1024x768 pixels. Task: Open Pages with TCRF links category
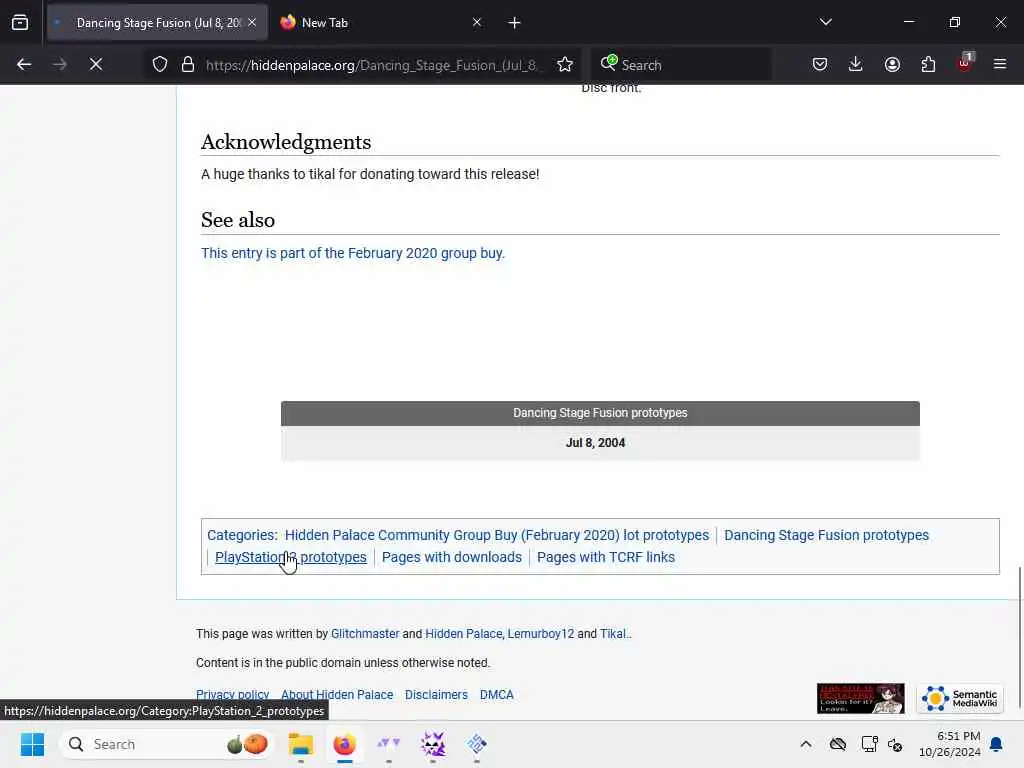tap(606, 558)
